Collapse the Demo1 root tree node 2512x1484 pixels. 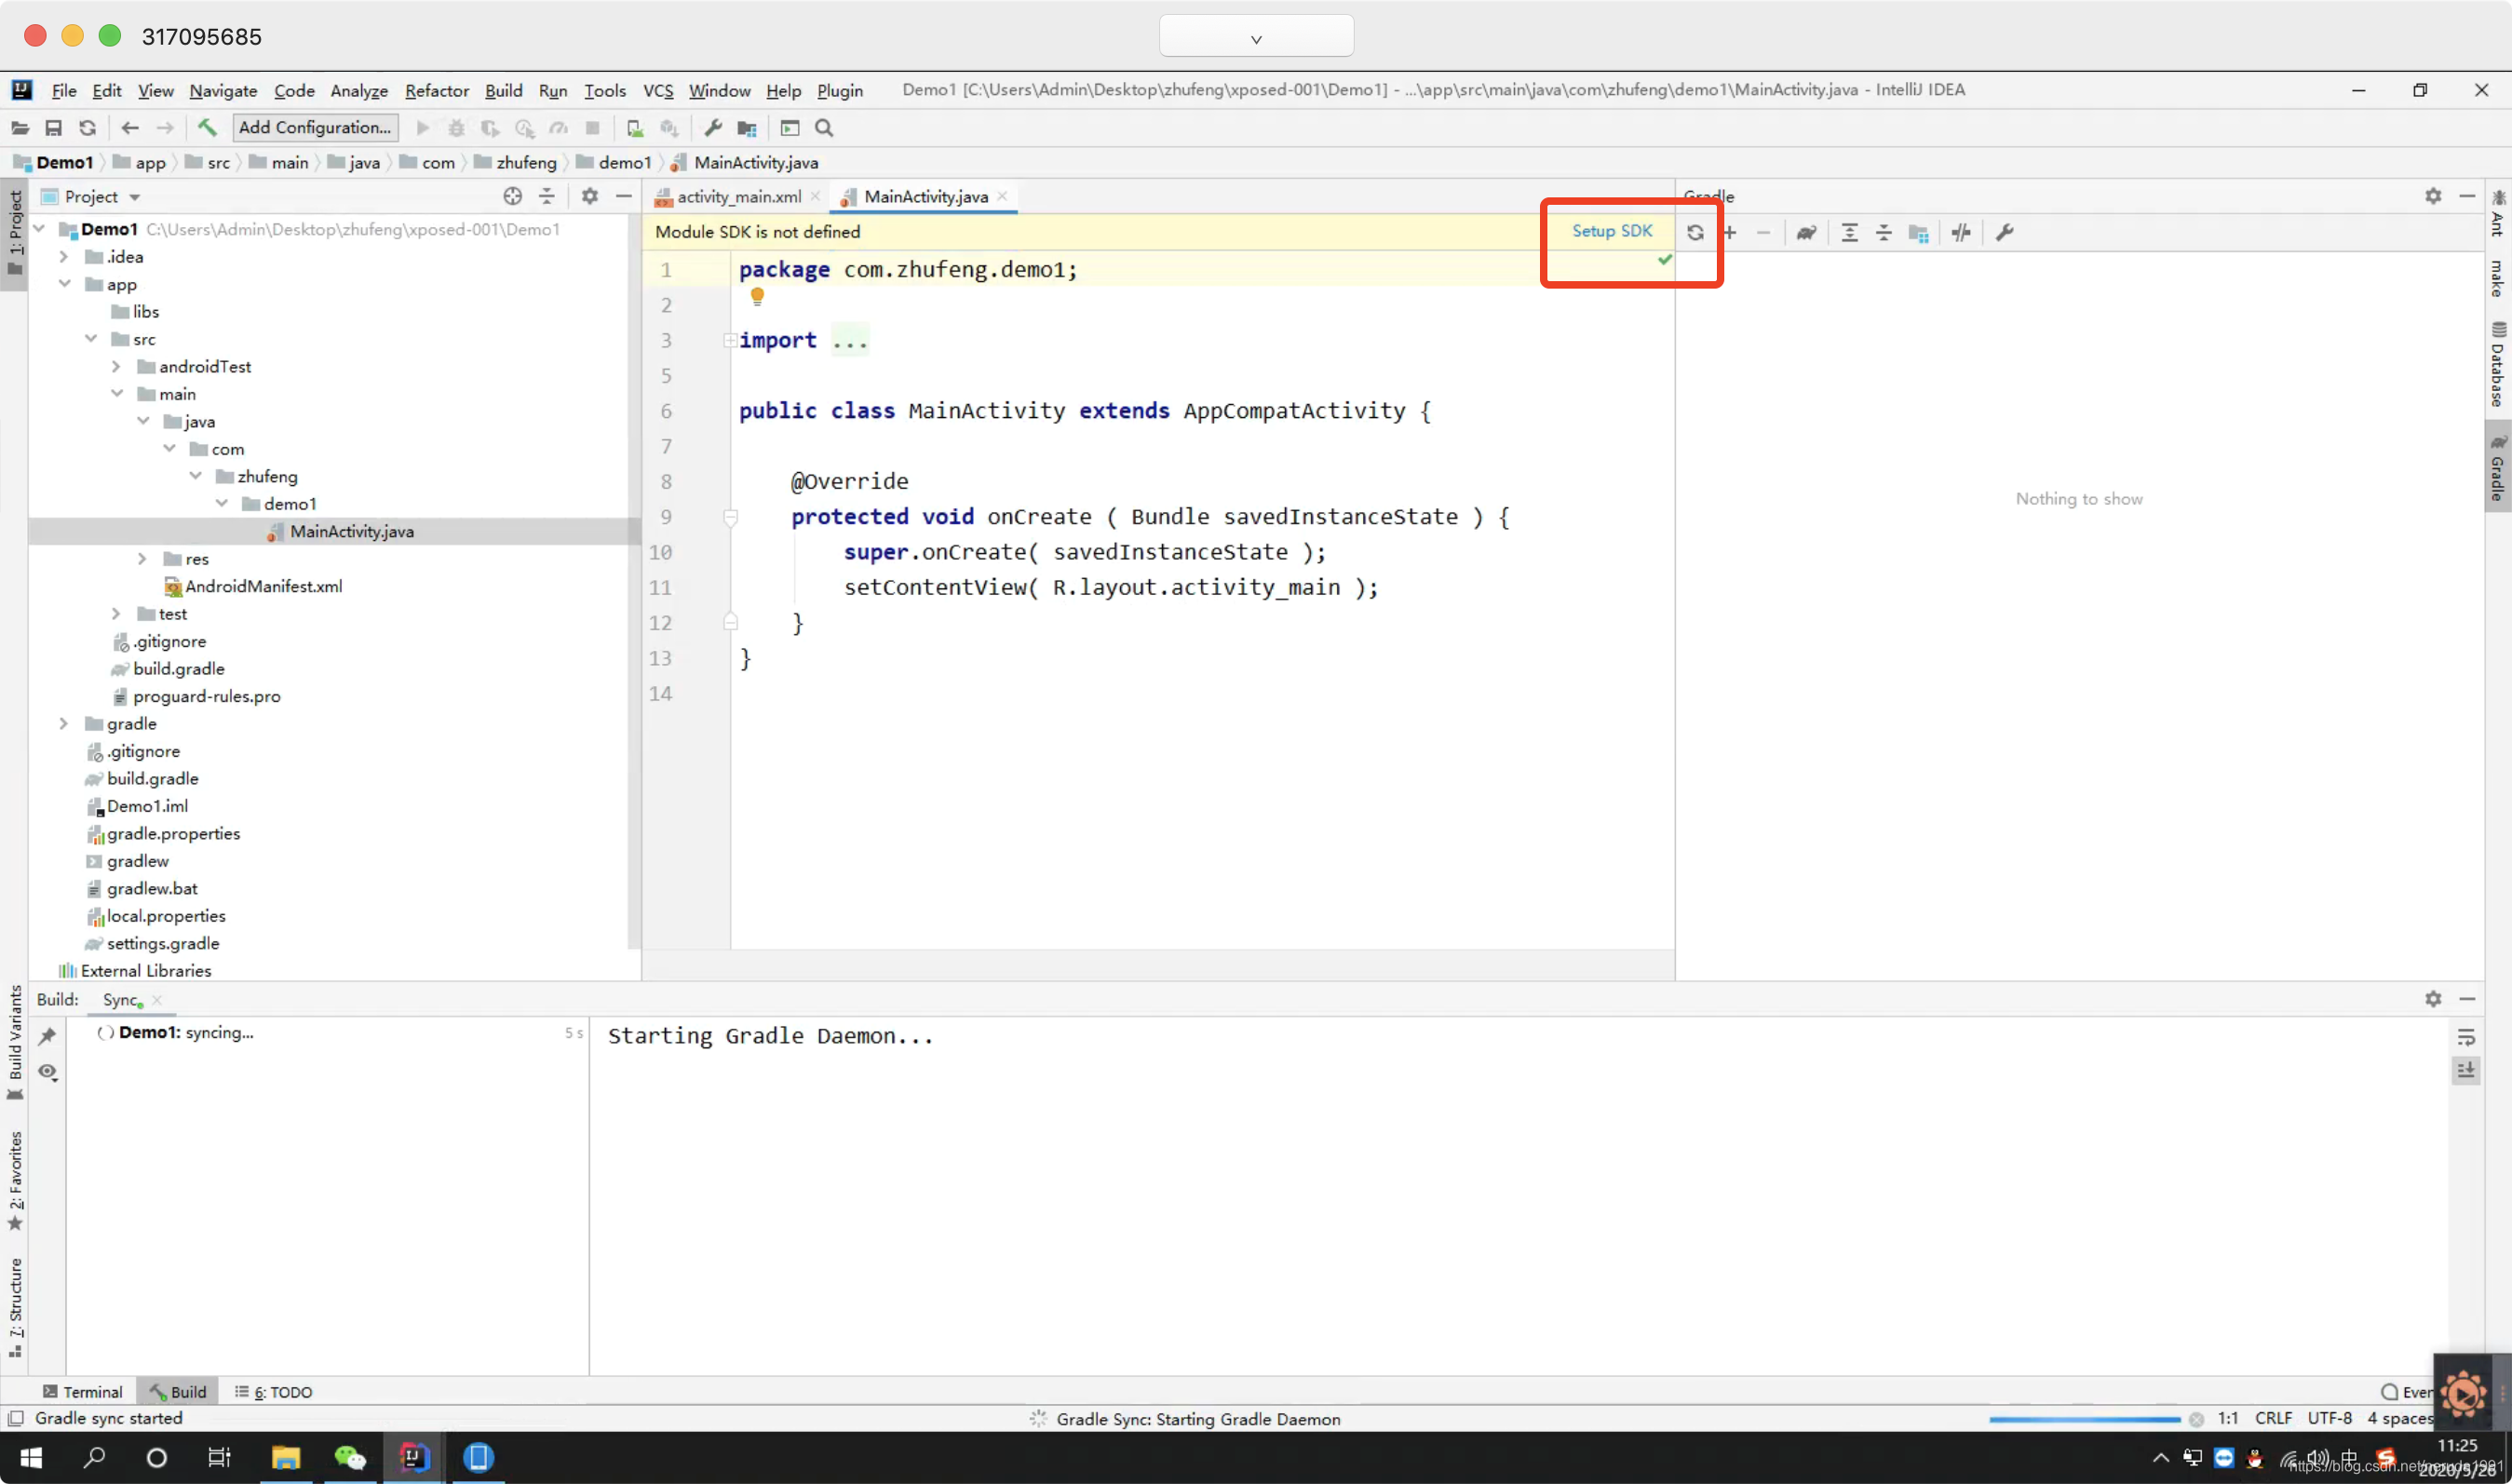tap(40, 229)
